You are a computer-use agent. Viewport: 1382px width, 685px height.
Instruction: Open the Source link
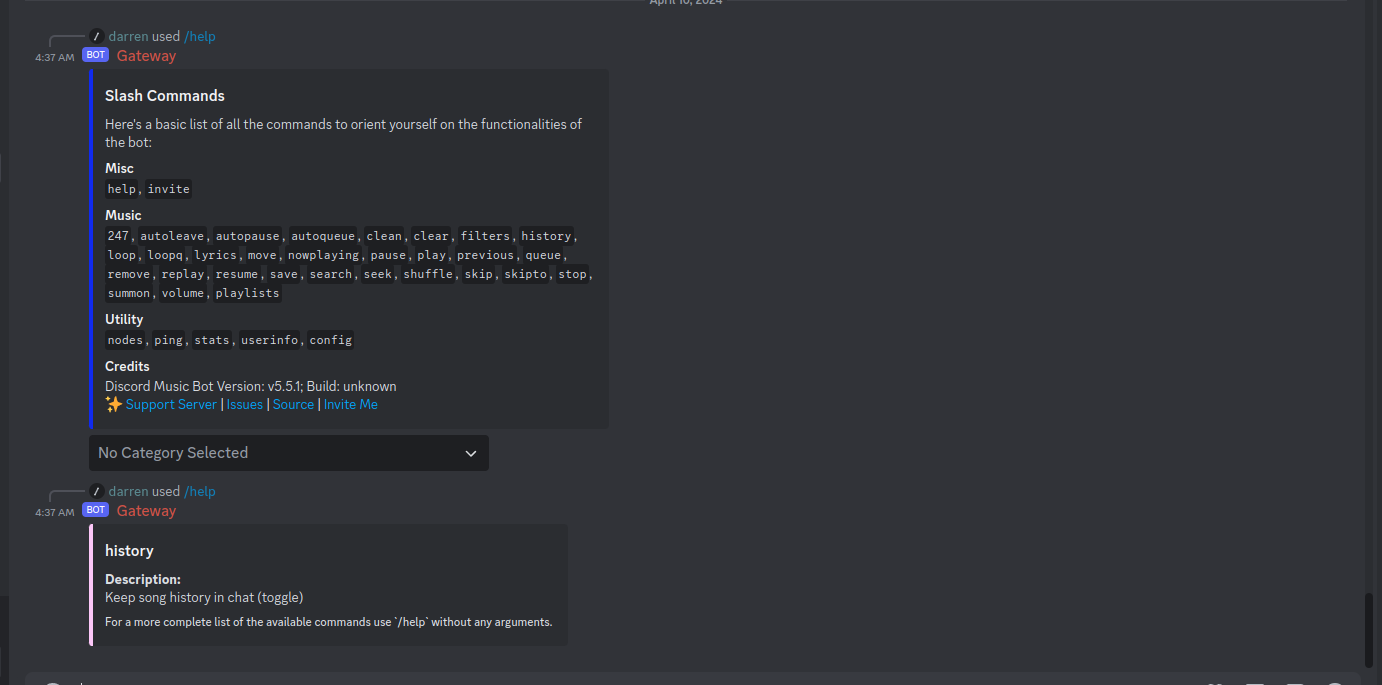(293, 404)
